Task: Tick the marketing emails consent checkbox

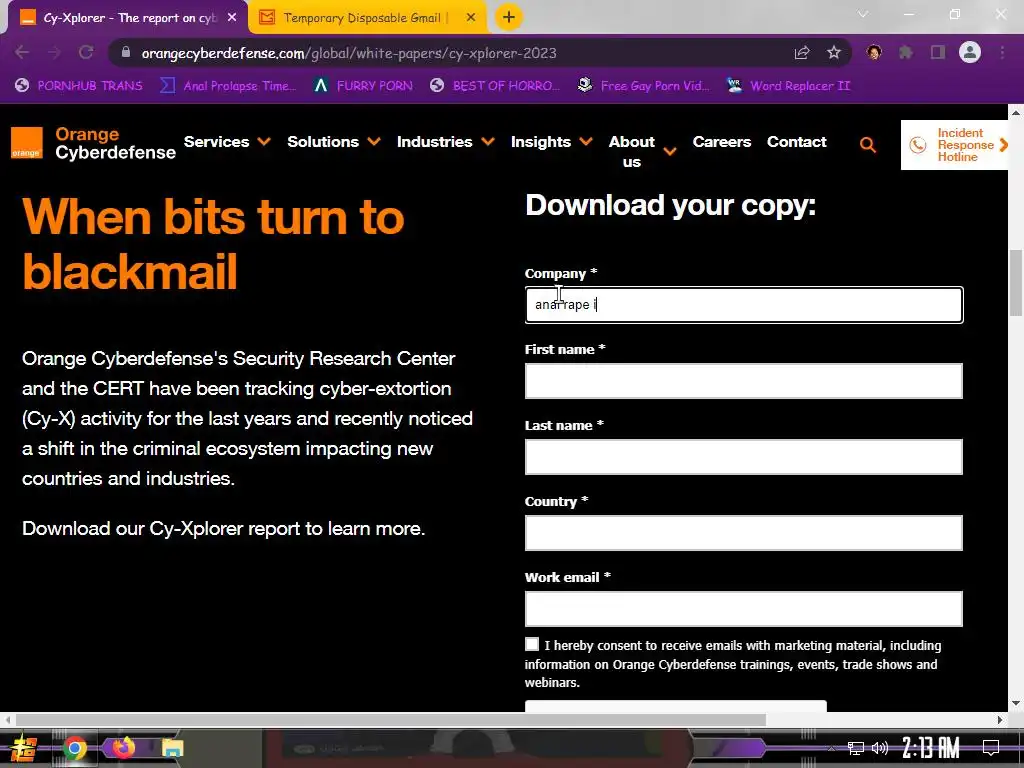Action: 532,645
